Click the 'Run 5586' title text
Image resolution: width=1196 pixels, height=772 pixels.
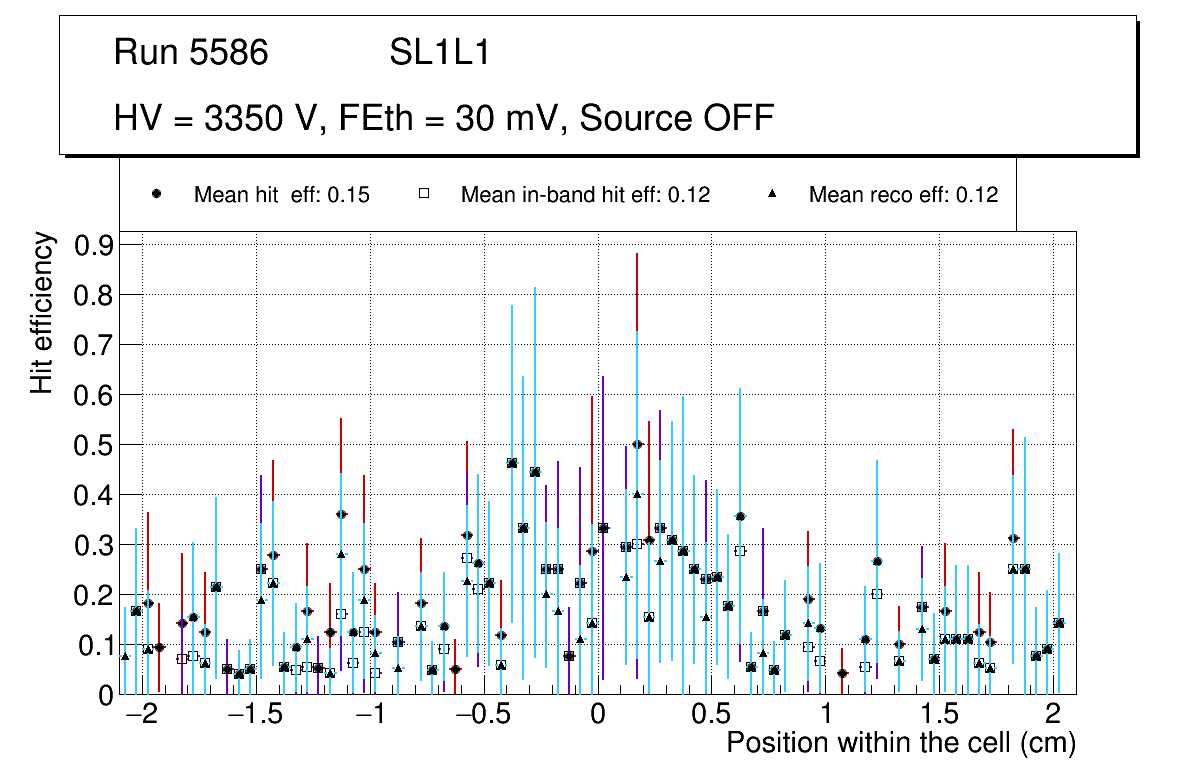tap(191, 53)
